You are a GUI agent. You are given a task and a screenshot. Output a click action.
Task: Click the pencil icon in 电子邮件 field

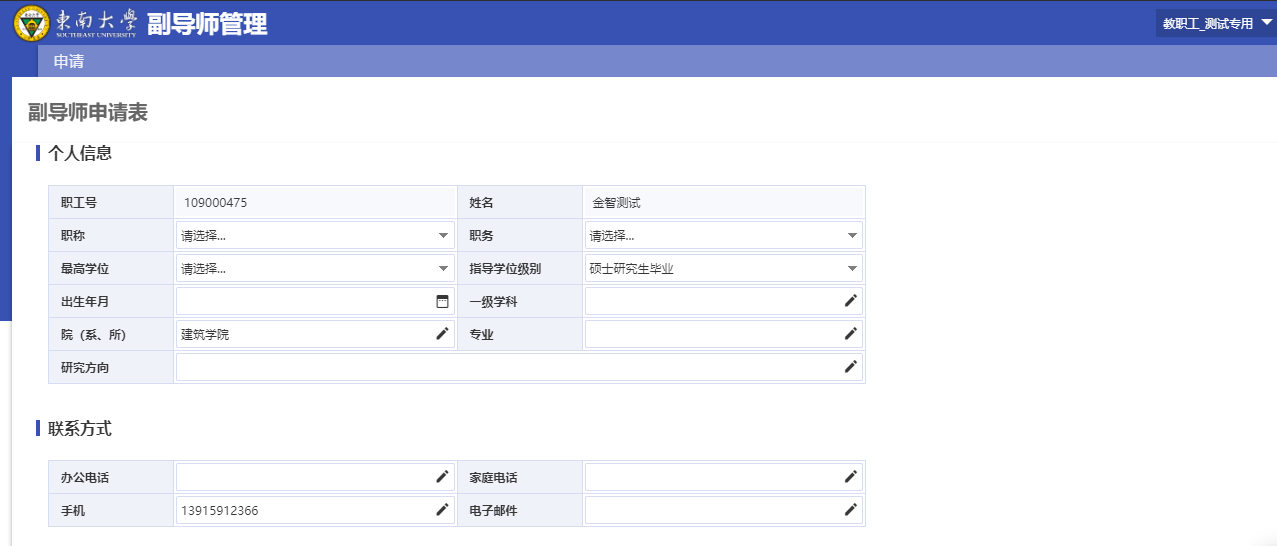tap(851, 510)
